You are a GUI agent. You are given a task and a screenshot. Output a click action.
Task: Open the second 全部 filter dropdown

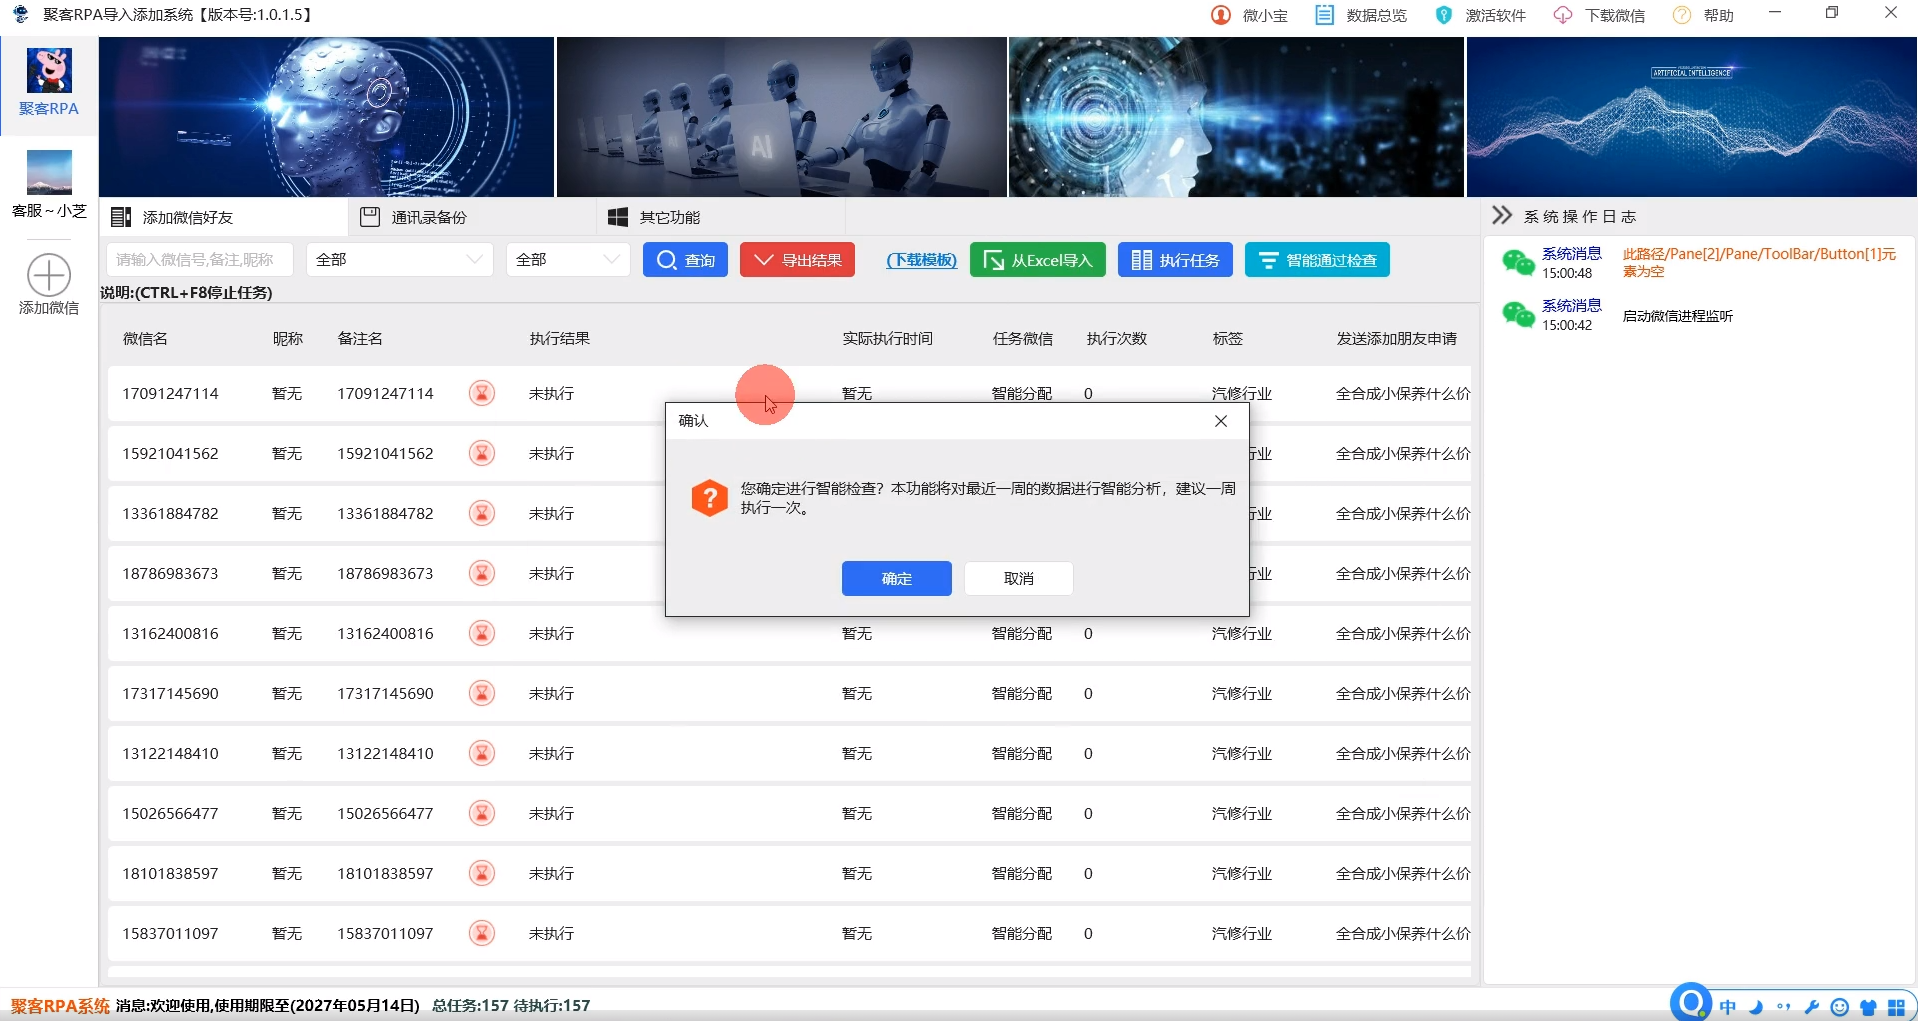[567, 259]
